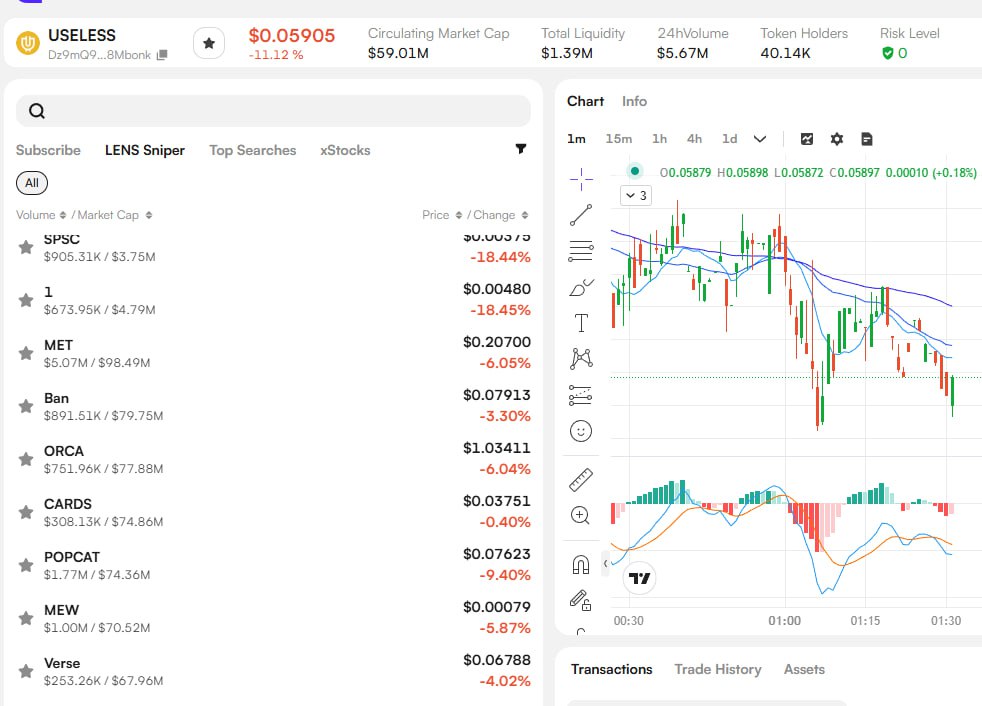Select the crosshair cursor tool
This screenshot has height=706, width=982.
581,179
